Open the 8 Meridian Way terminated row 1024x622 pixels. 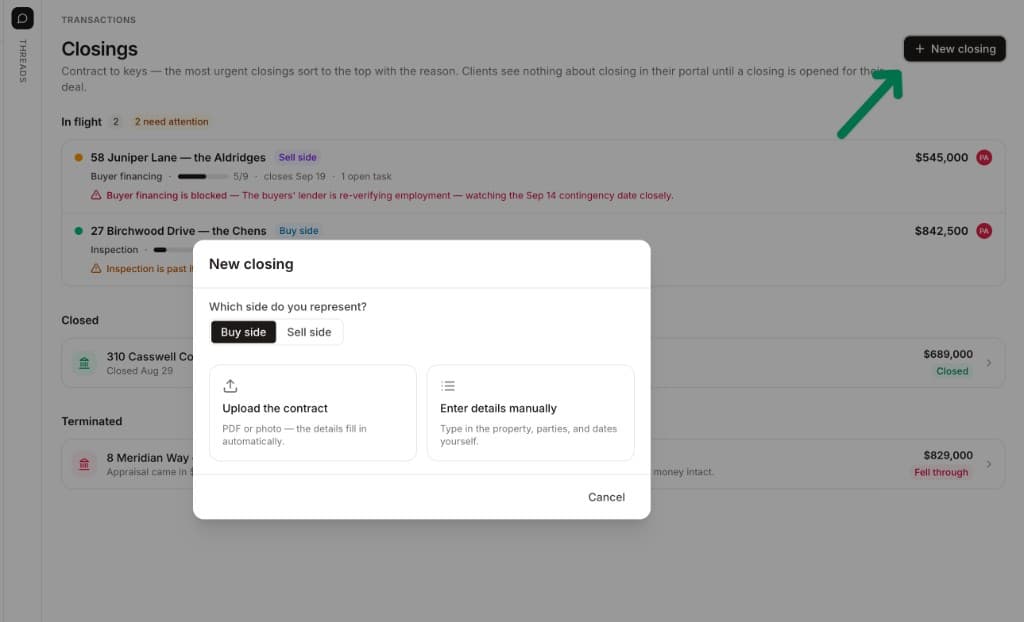[533, 464]
